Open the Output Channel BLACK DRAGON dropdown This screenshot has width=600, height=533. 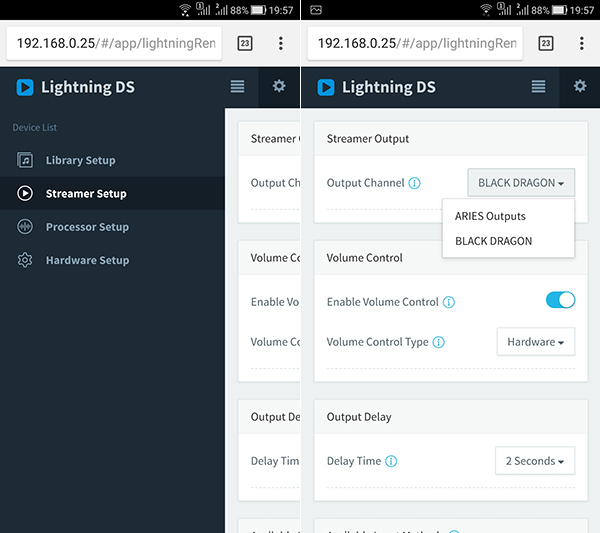[x=521, y=183]
